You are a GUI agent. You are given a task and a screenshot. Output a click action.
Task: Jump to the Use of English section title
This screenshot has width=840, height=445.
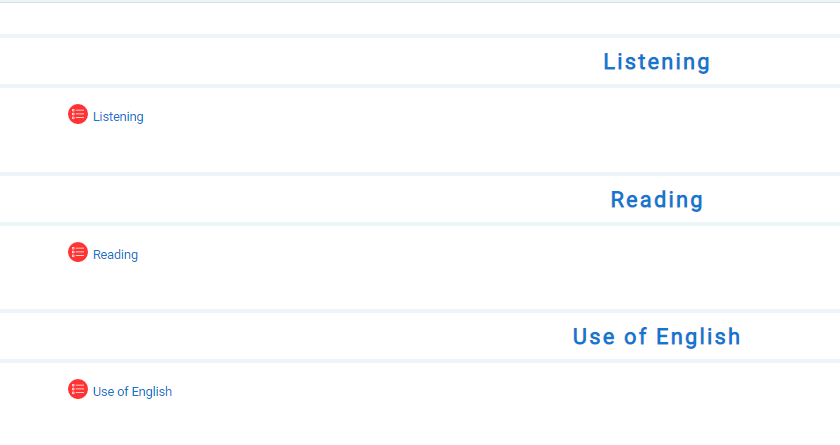656,337
